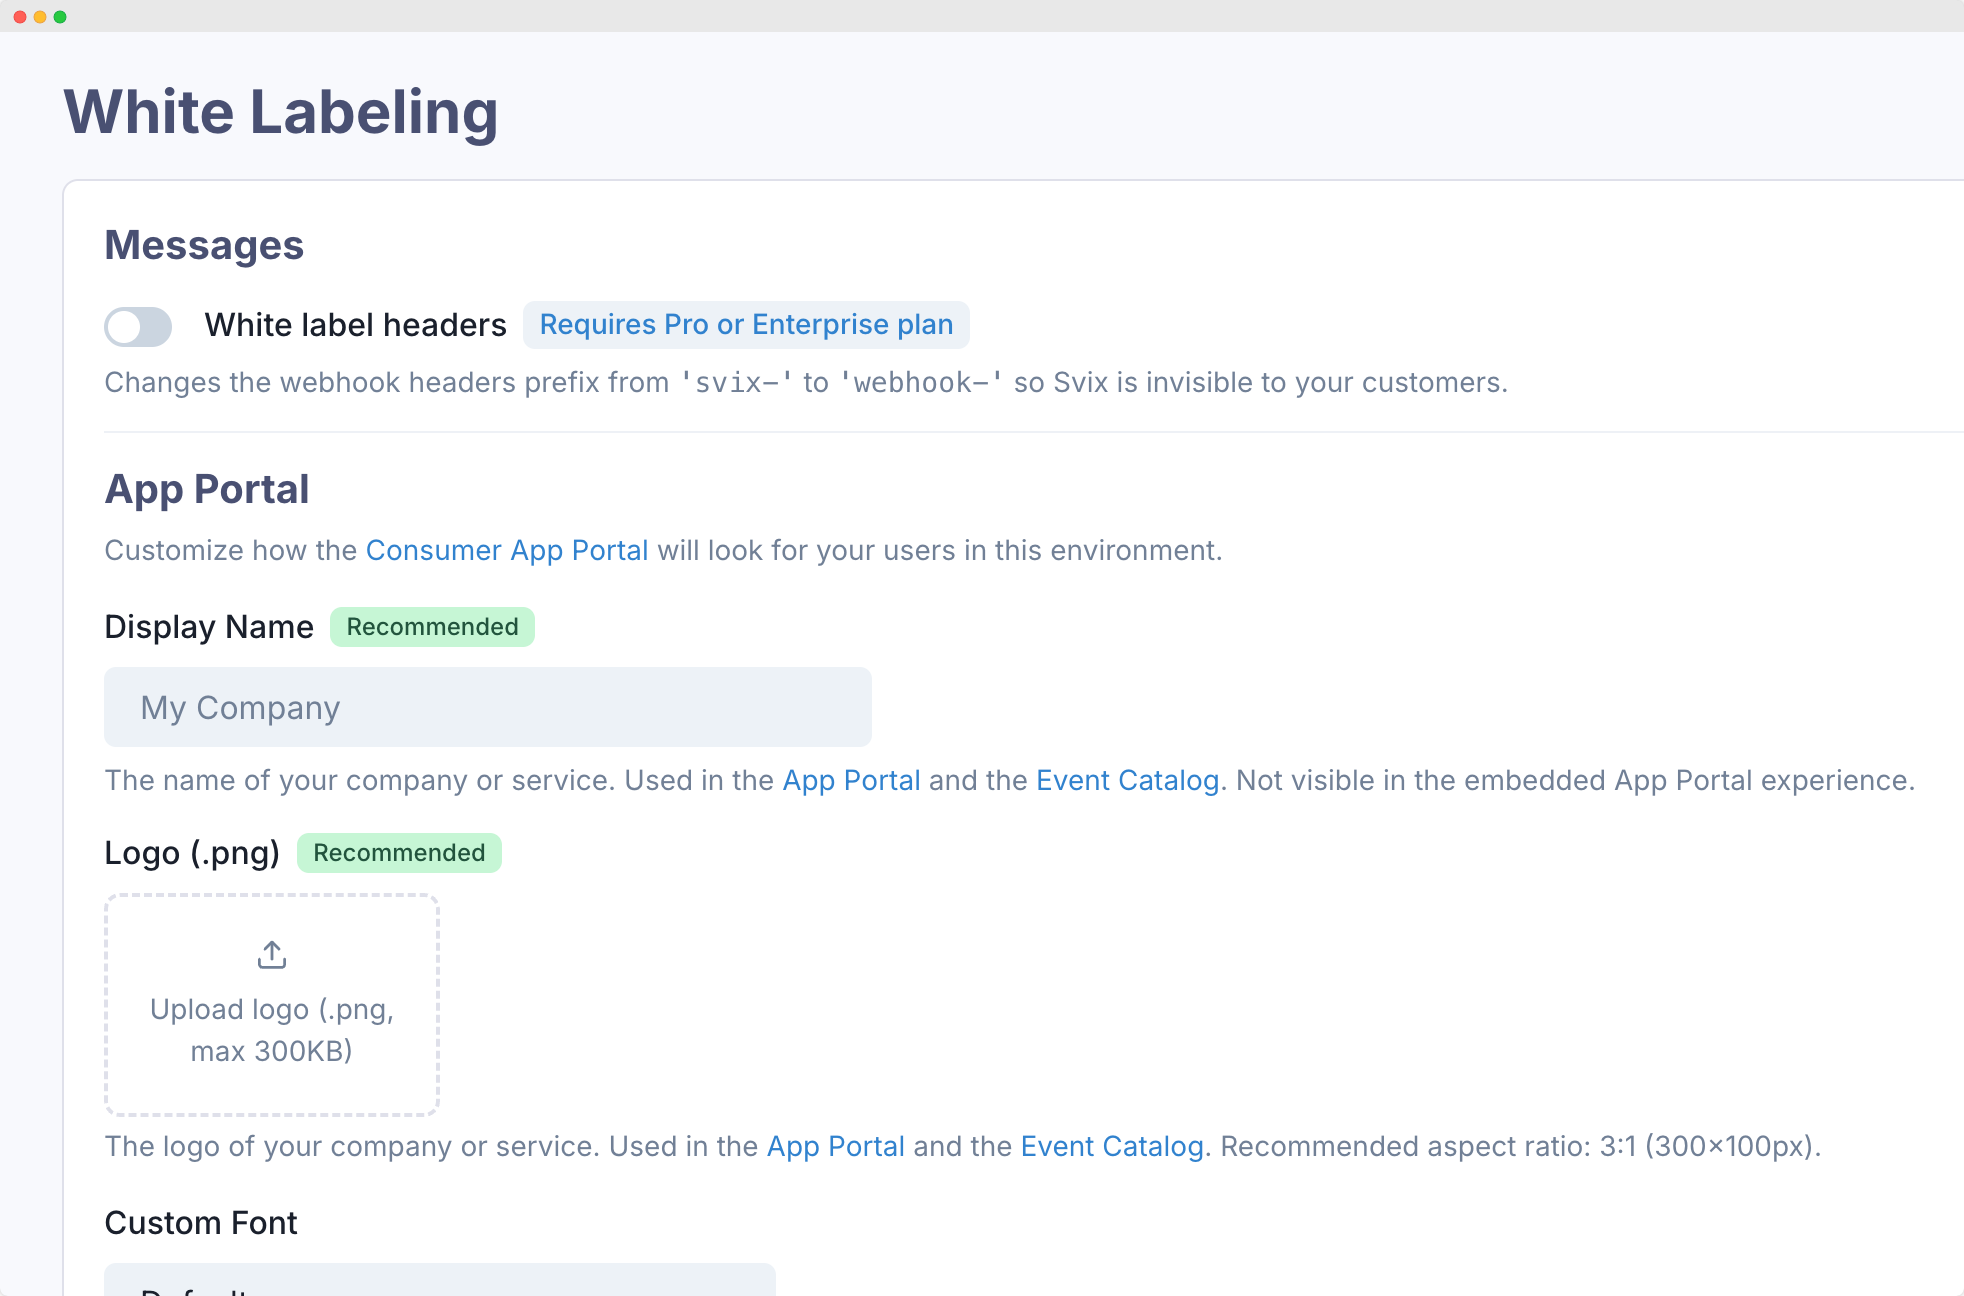Click the red close window button

20,17
